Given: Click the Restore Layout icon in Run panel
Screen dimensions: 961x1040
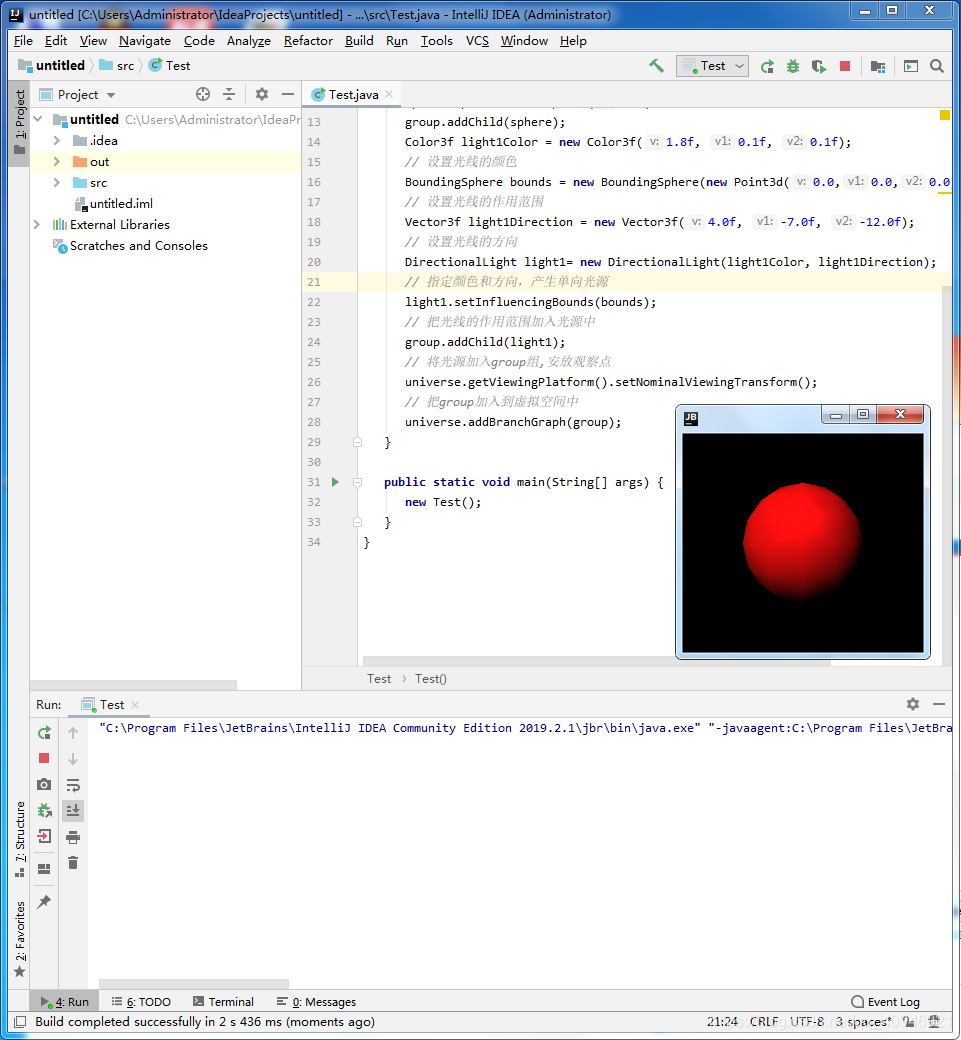Looking at the screenshot, I should click(x=44, y=869).
